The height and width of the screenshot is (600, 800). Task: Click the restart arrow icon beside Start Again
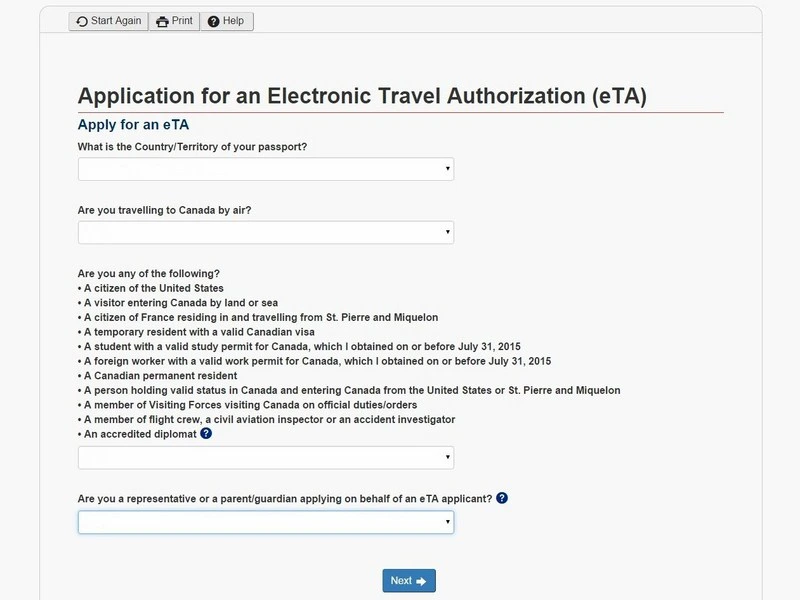pos(82,21)
